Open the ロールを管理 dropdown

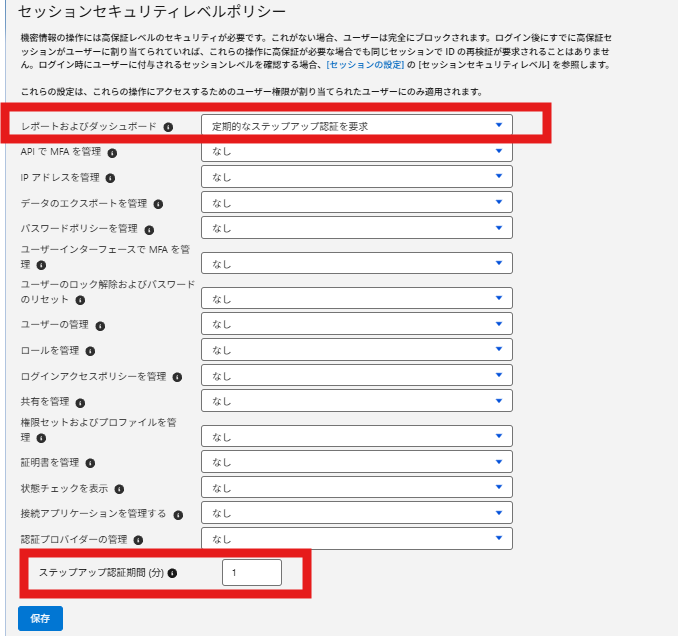[357, 349]
